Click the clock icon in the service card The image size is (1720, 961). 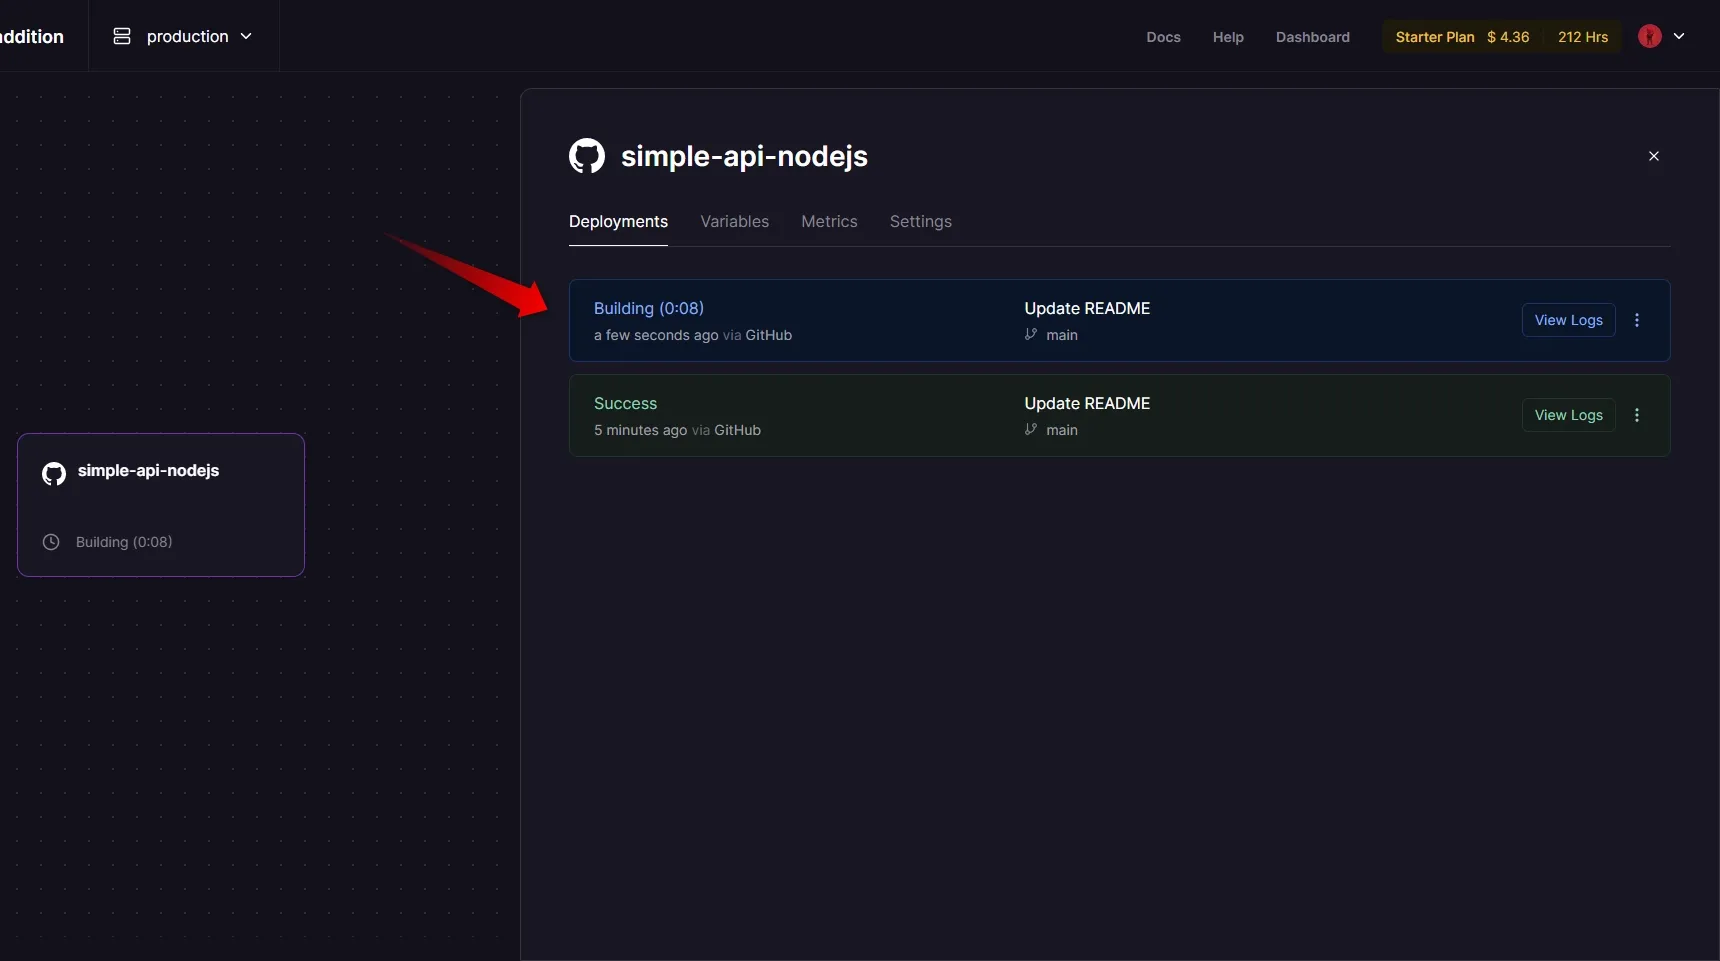[51, 542]
